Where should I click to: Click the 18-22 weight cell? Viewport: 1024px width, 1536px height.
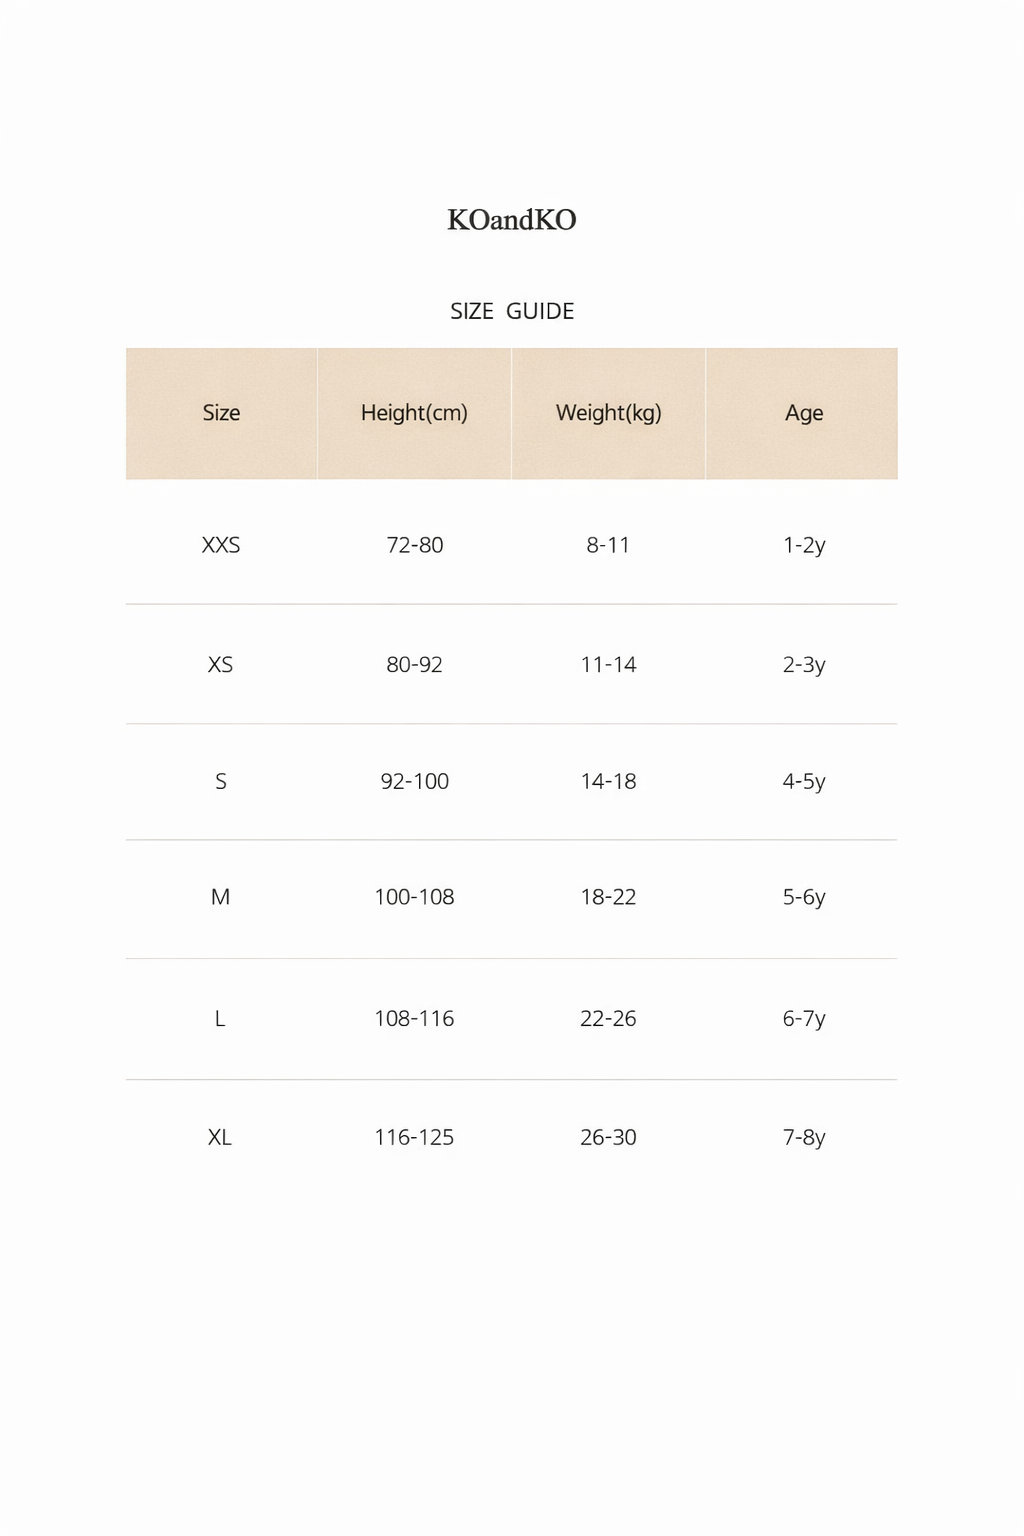click(608, 897)
